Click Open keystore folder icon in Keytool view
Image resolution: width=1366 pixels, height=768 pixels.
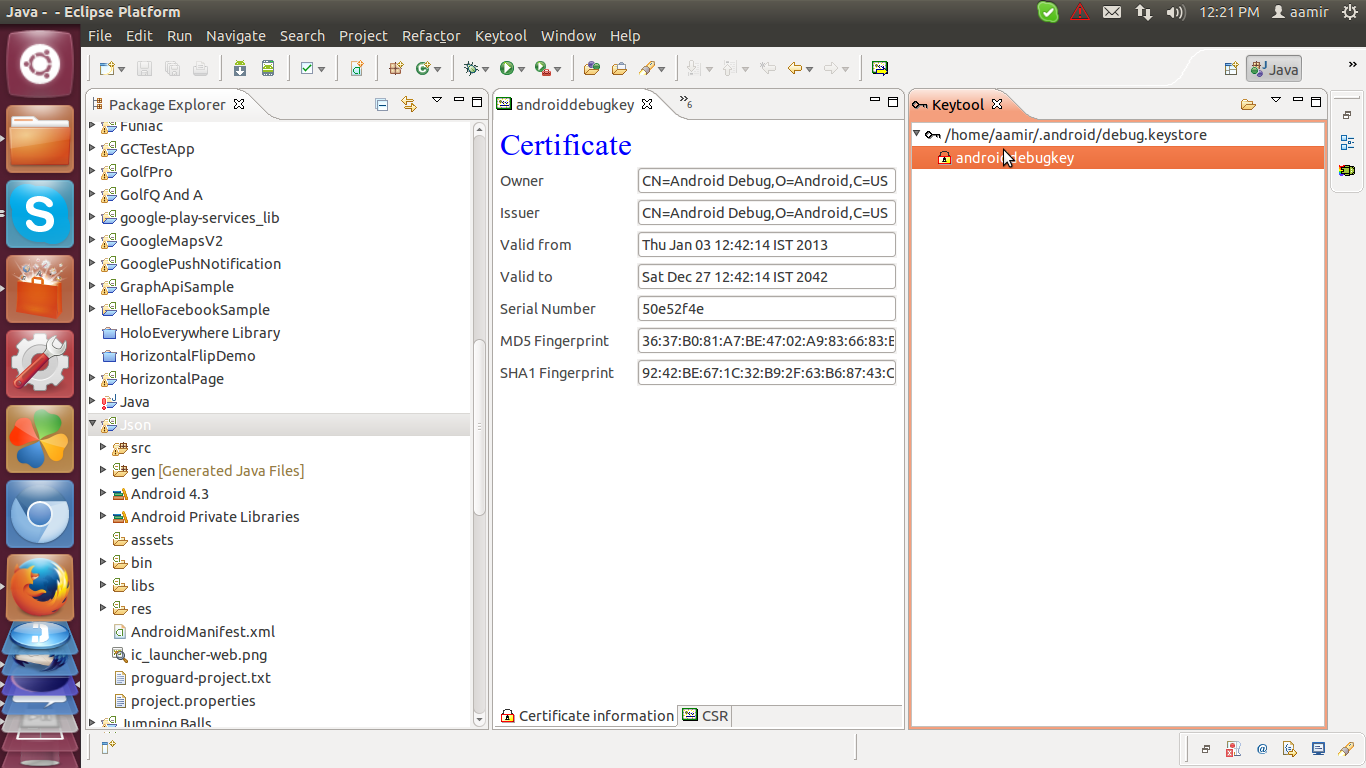pos(1248,104)
